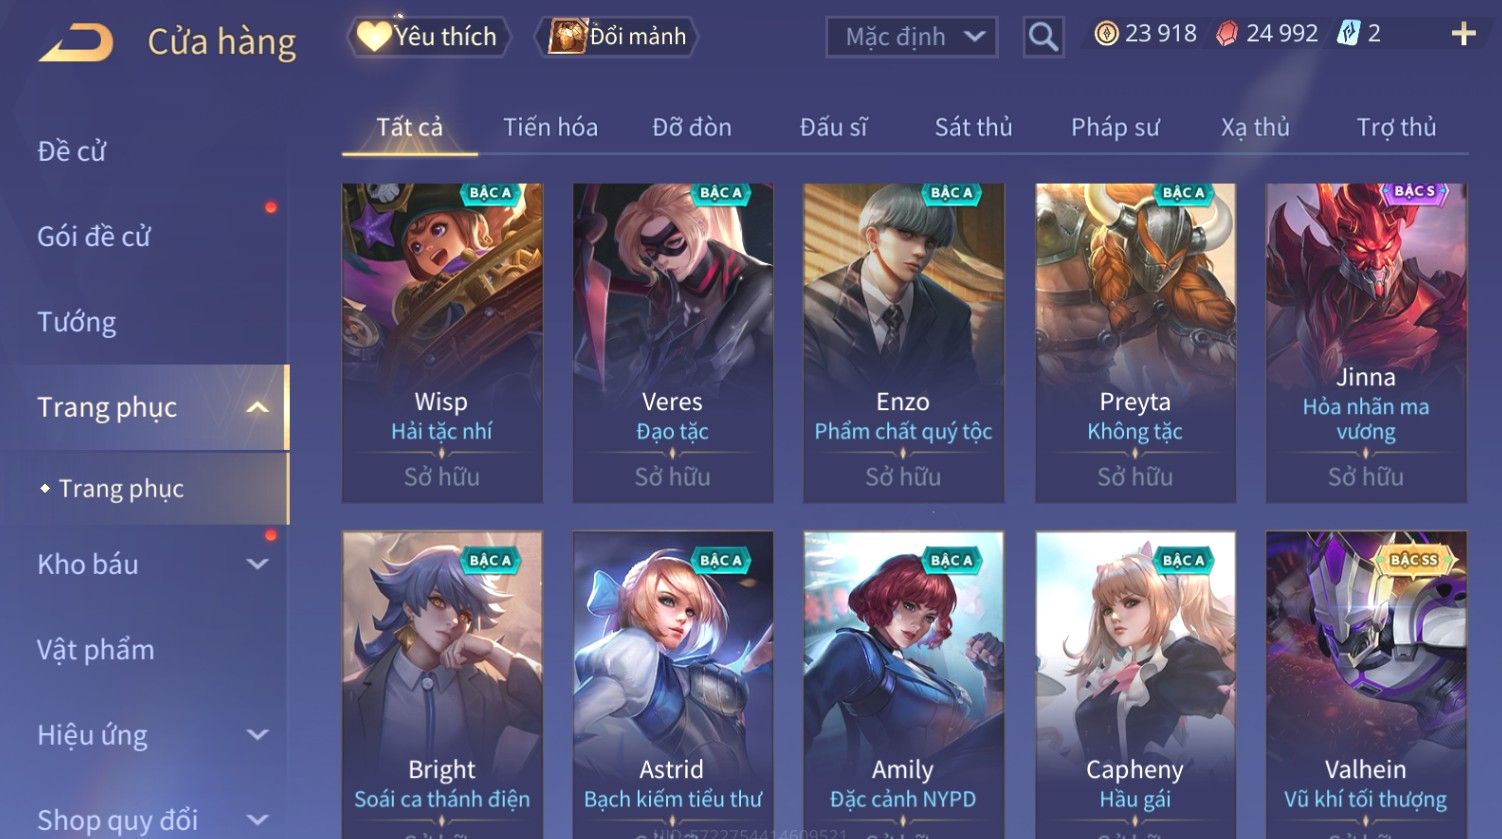Tap the plus icon to add currency
Screen dimensions: 1502x839
point(1463,35)
